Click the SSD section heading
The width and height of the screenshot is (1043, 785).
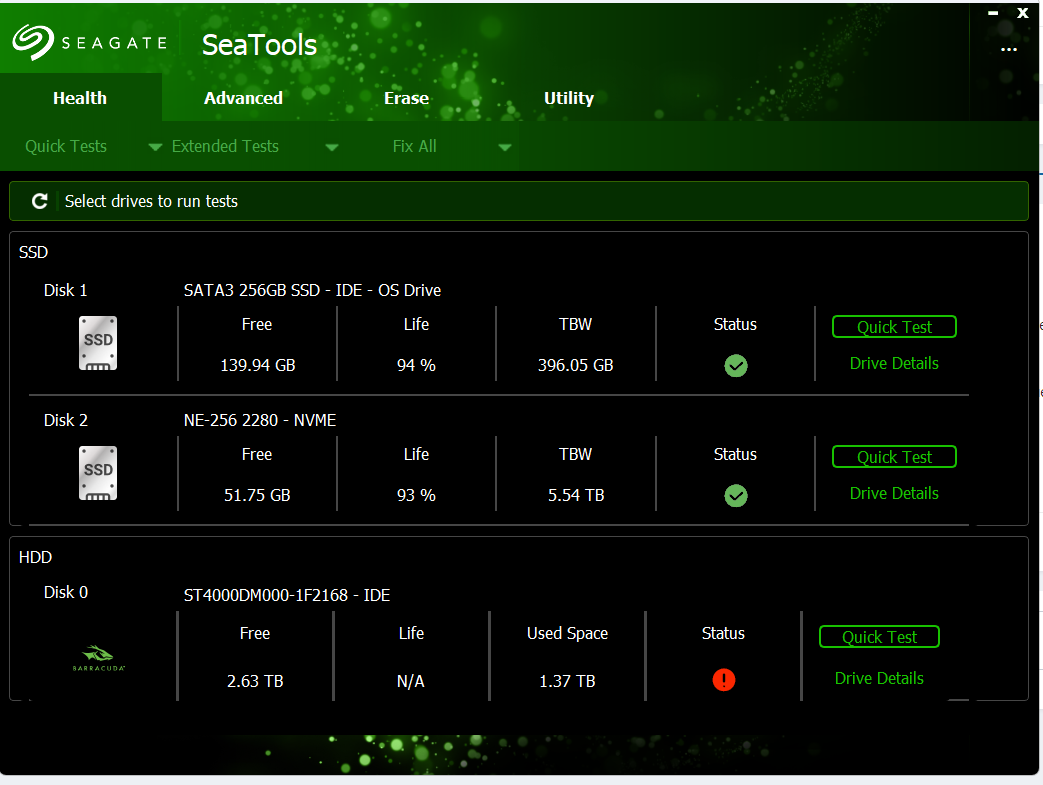point(33,252)
